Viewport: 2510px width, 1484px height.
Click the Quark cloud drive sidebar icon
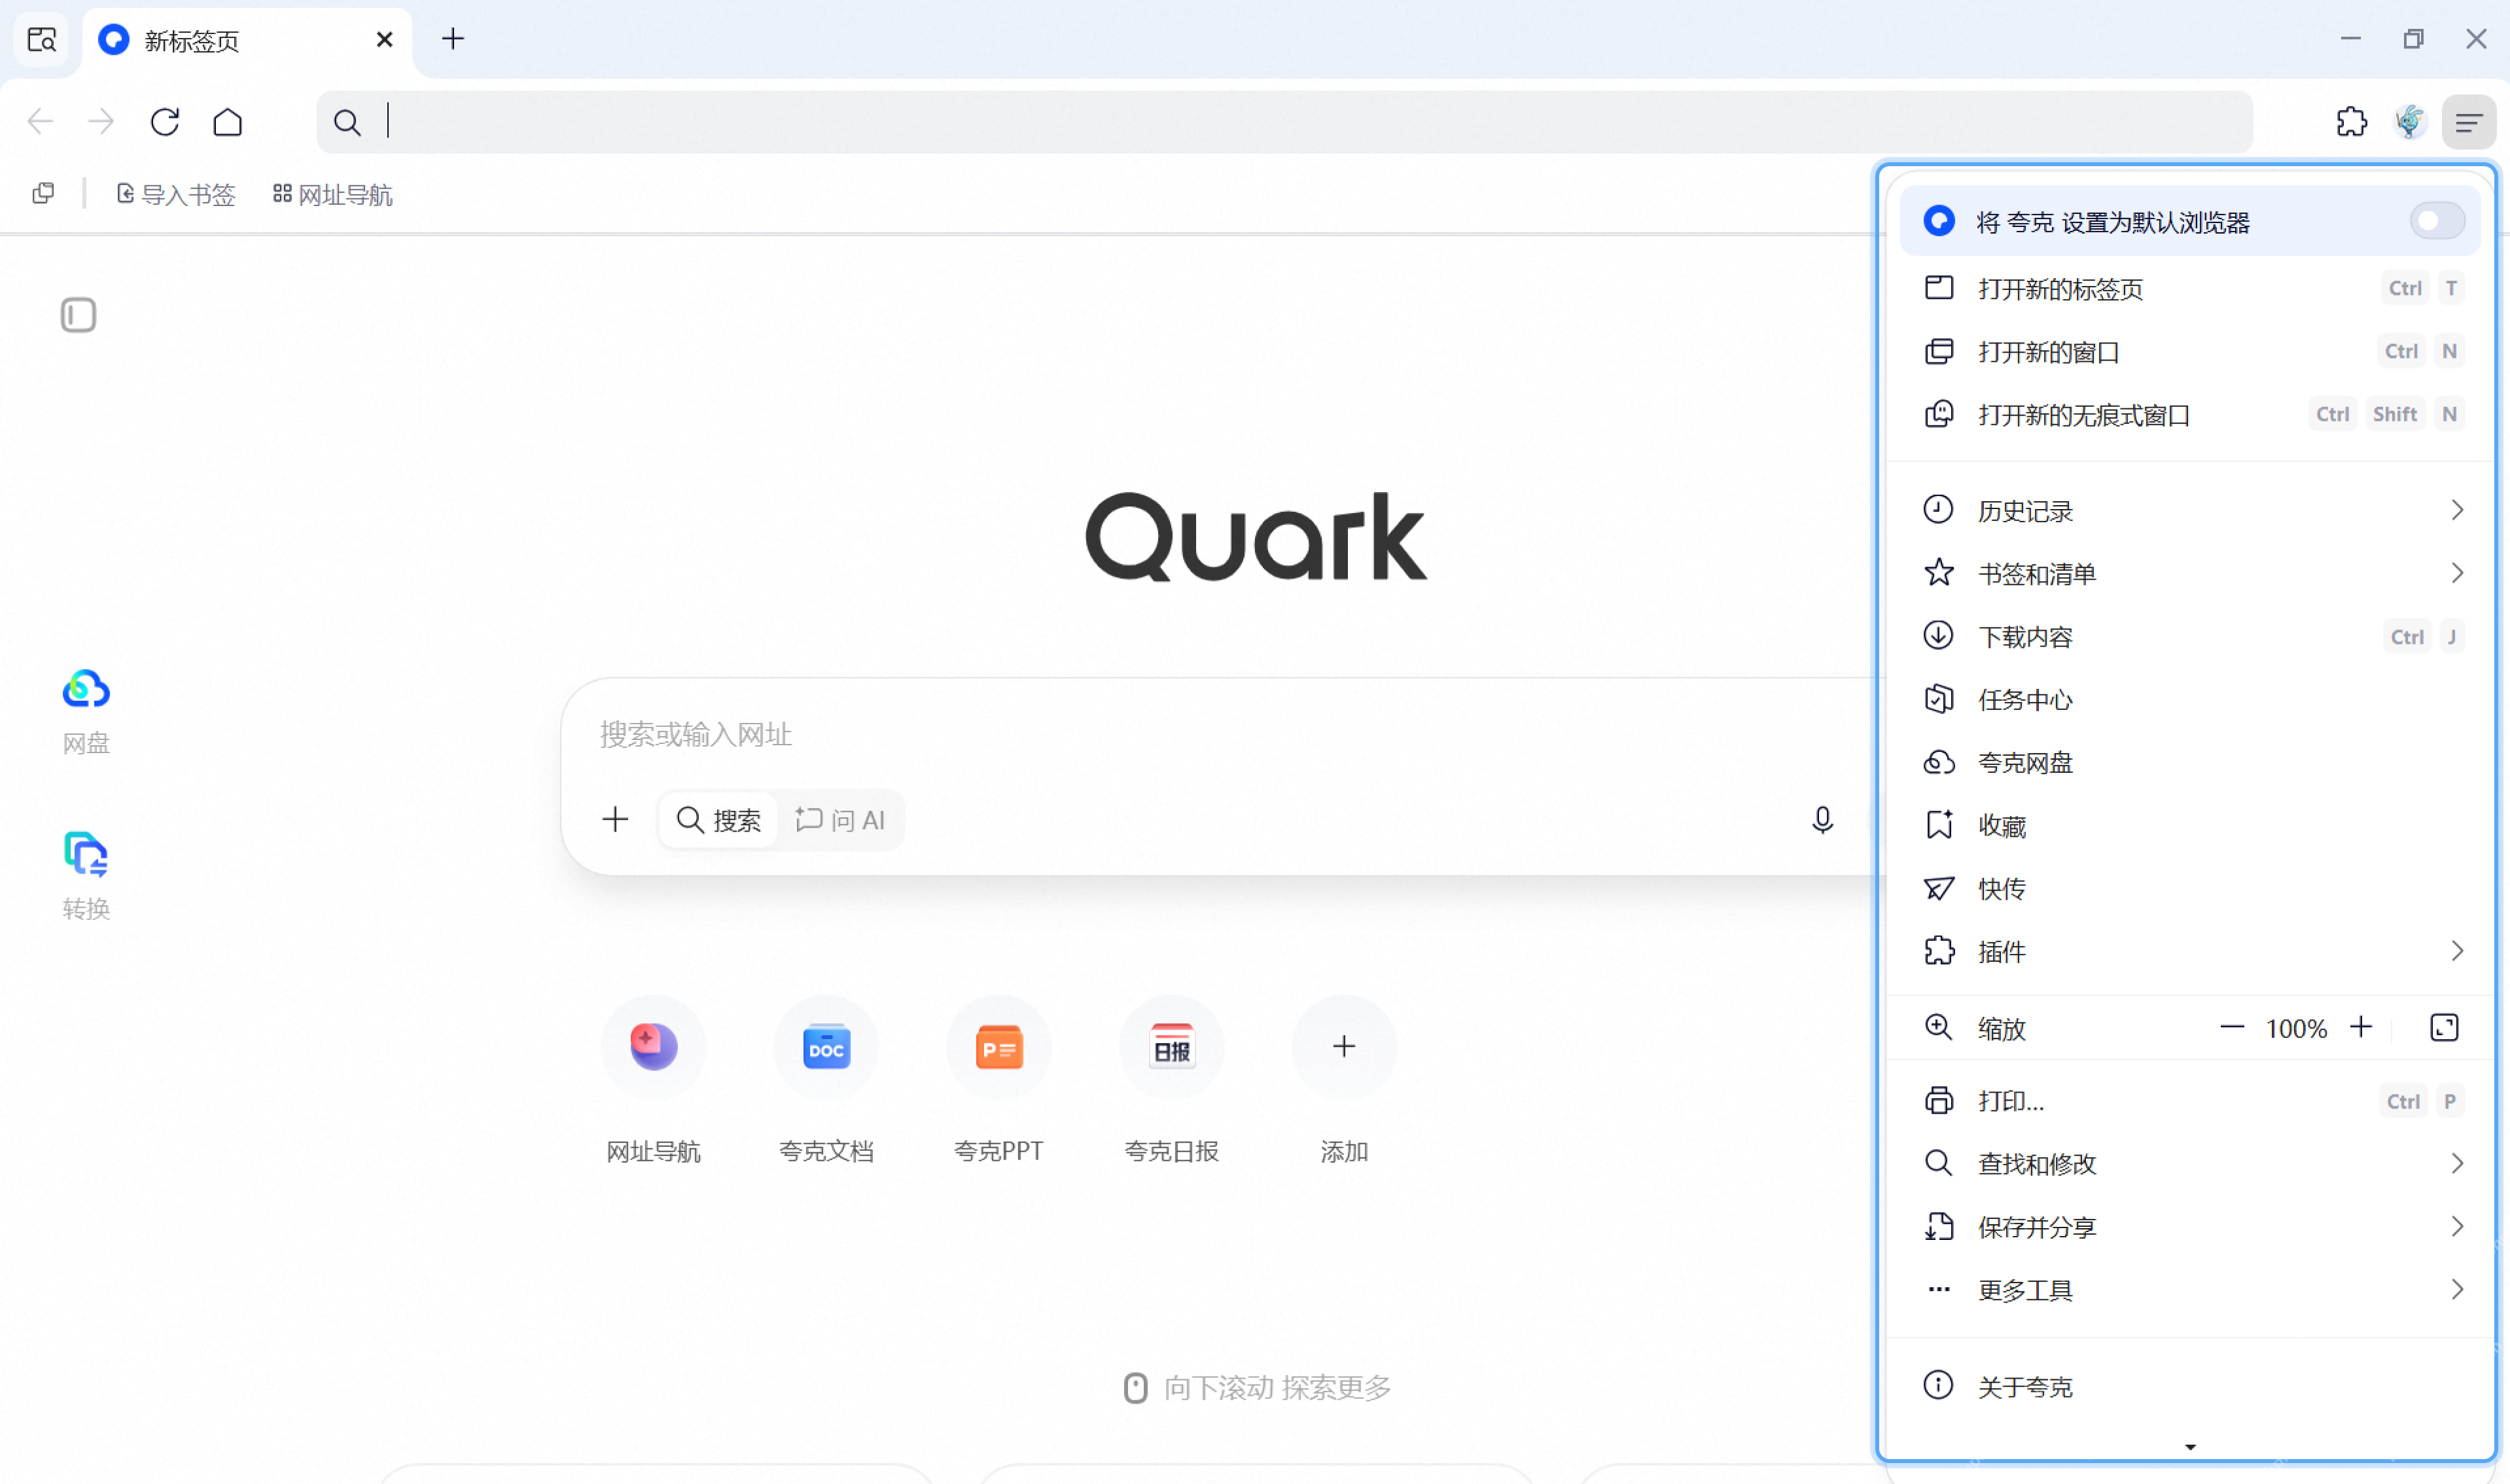coord(86,690)
